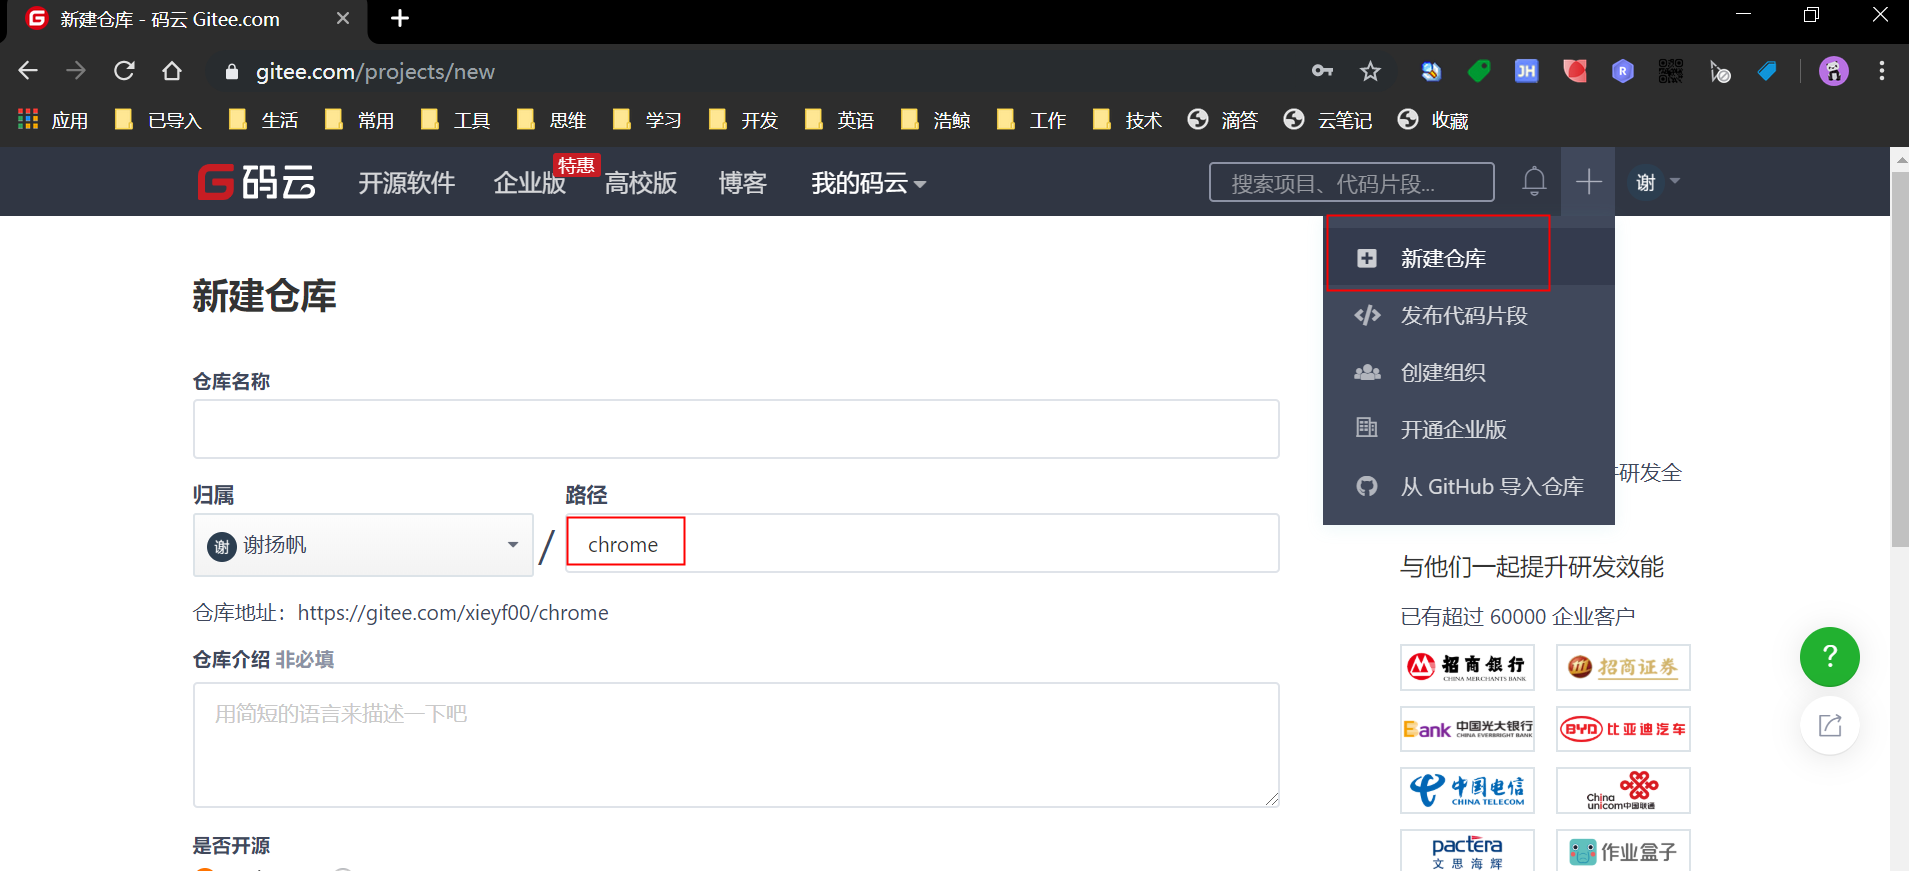Go to the 企业版 page link
This screenshot has width=1909, height=871.
click(x=529, y=183)
